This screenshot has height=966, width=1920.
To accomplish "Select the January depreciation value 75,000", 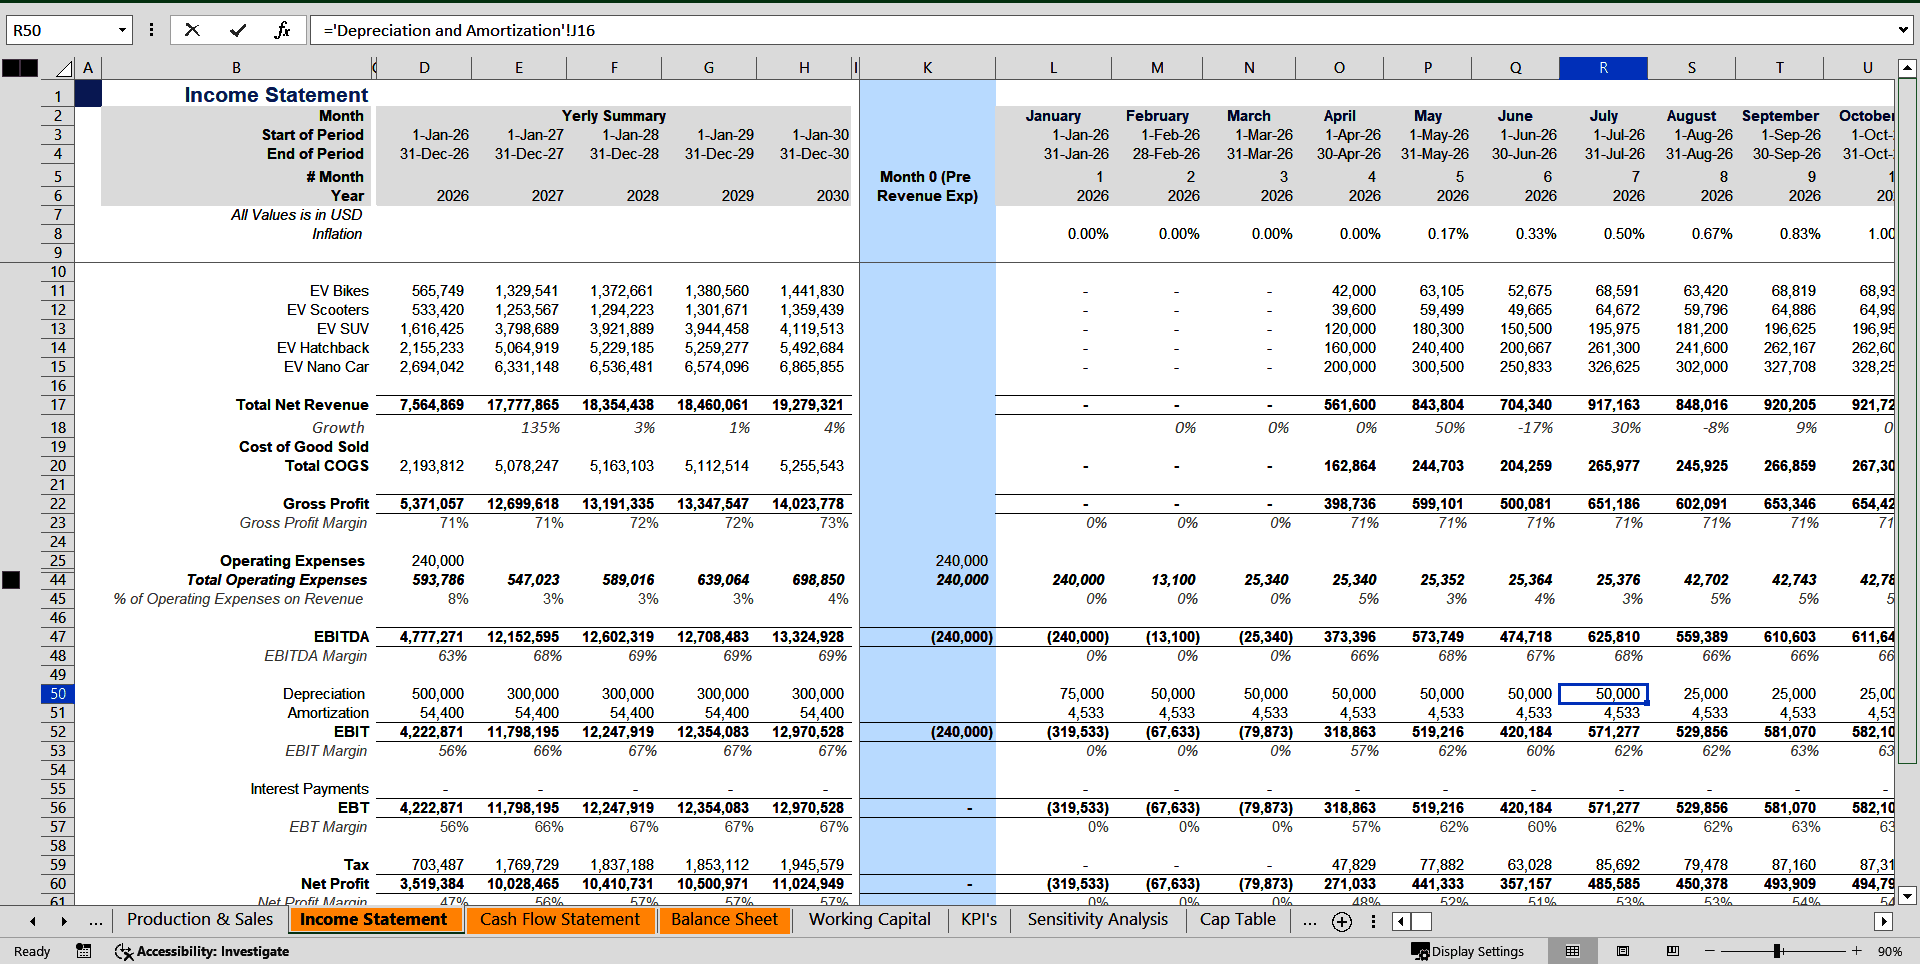I will pyautogui.click(x=1081, y=694).
